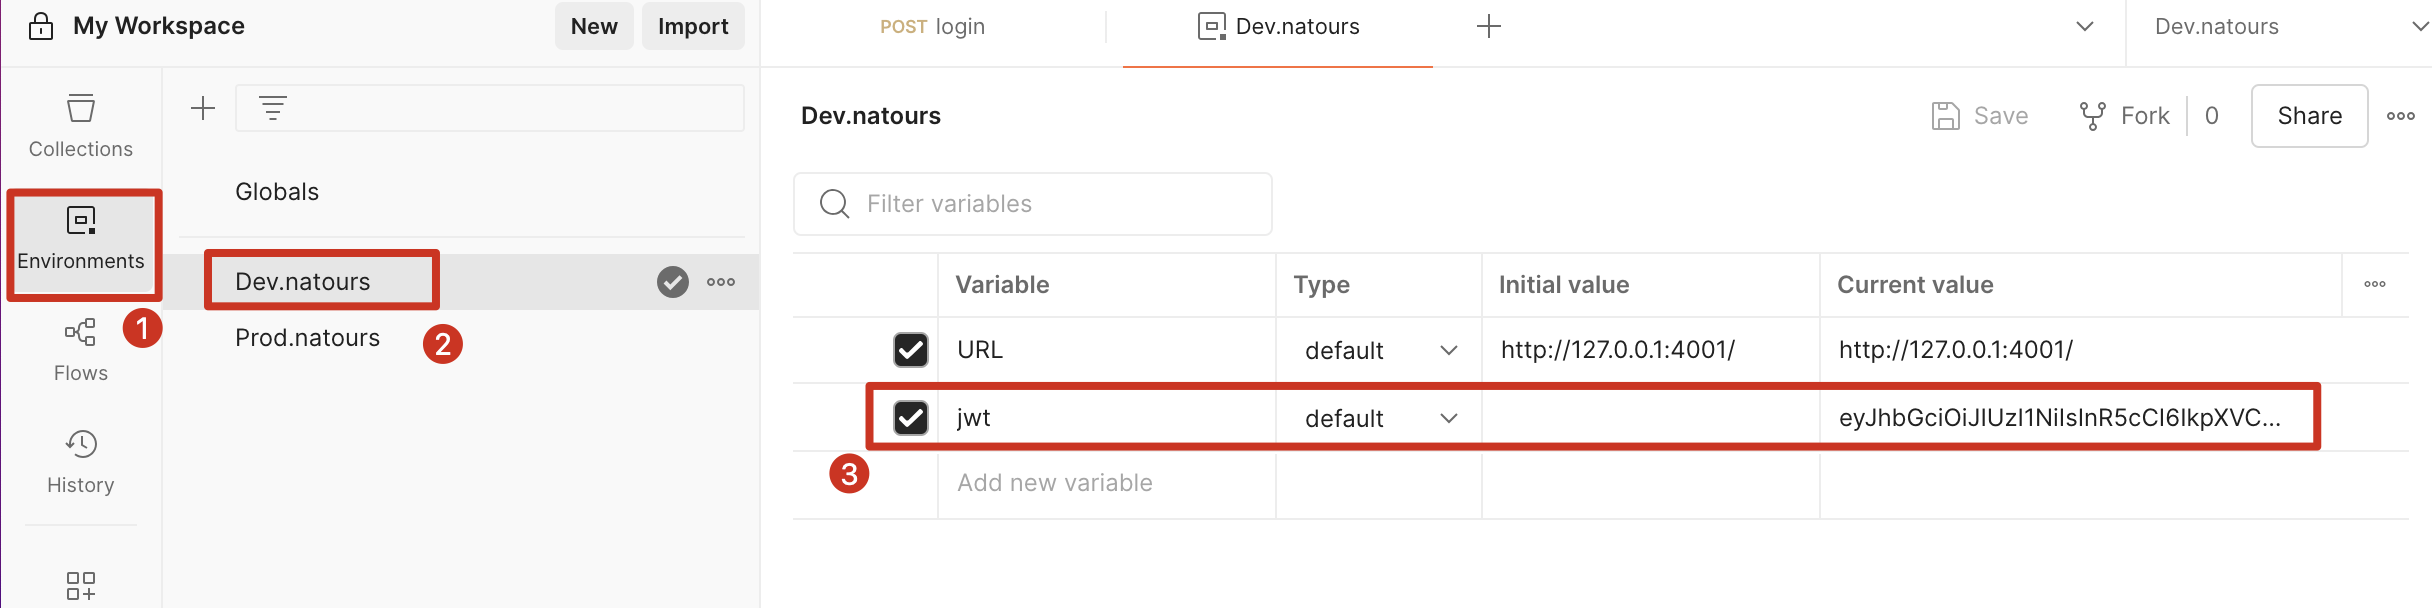The image size is (2432, 608).
Task: Open type dropdown for jwt variable
Action: click(x=1449, y=418)
